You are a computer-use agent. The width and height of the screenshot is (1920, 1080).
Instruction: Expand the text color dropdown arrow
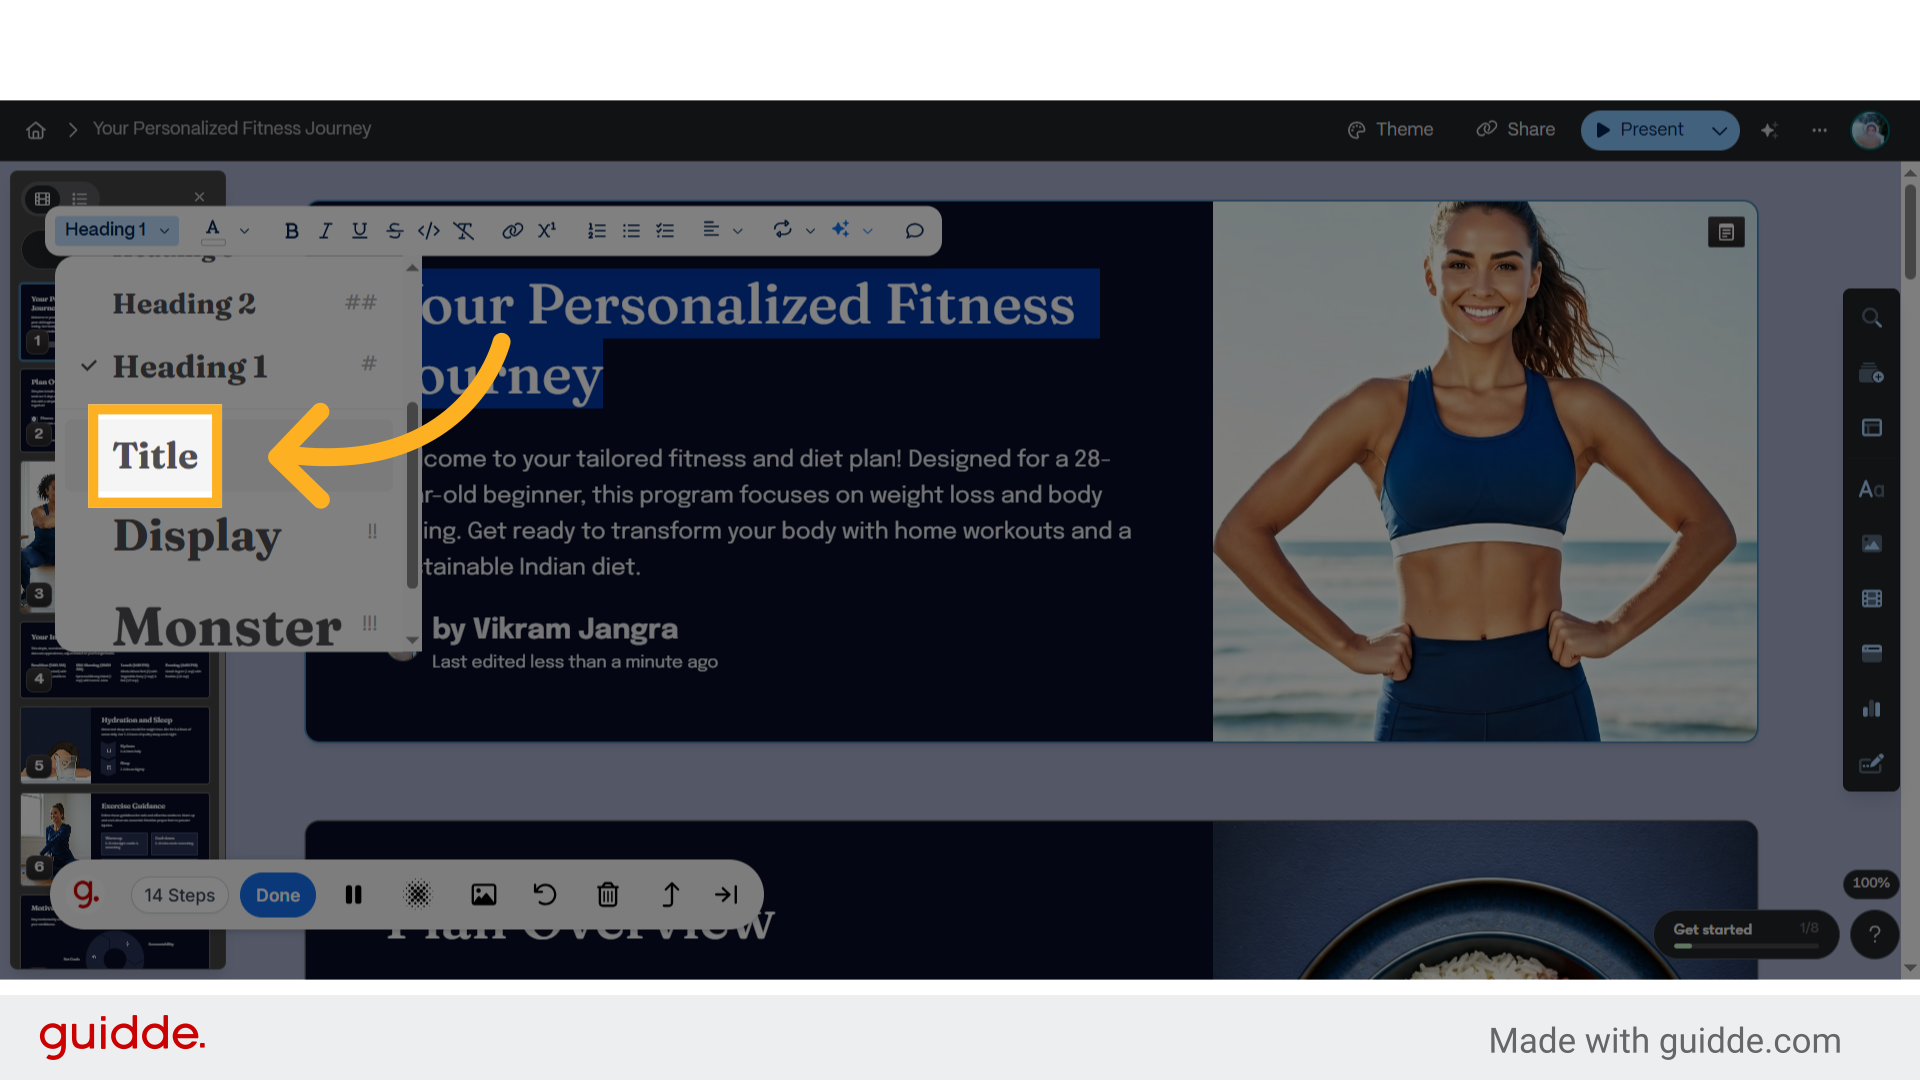click(x=244, y=231)
